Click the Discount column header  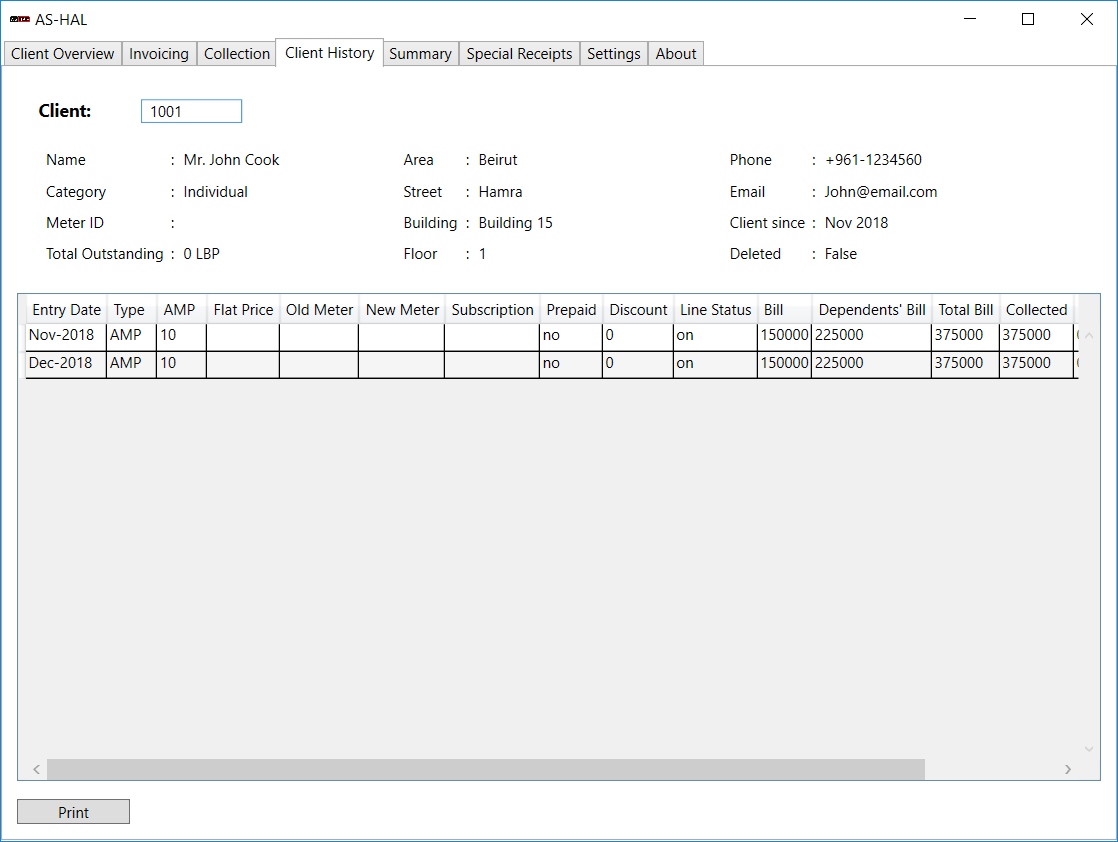pyautogui.click(x=638, y=310)
